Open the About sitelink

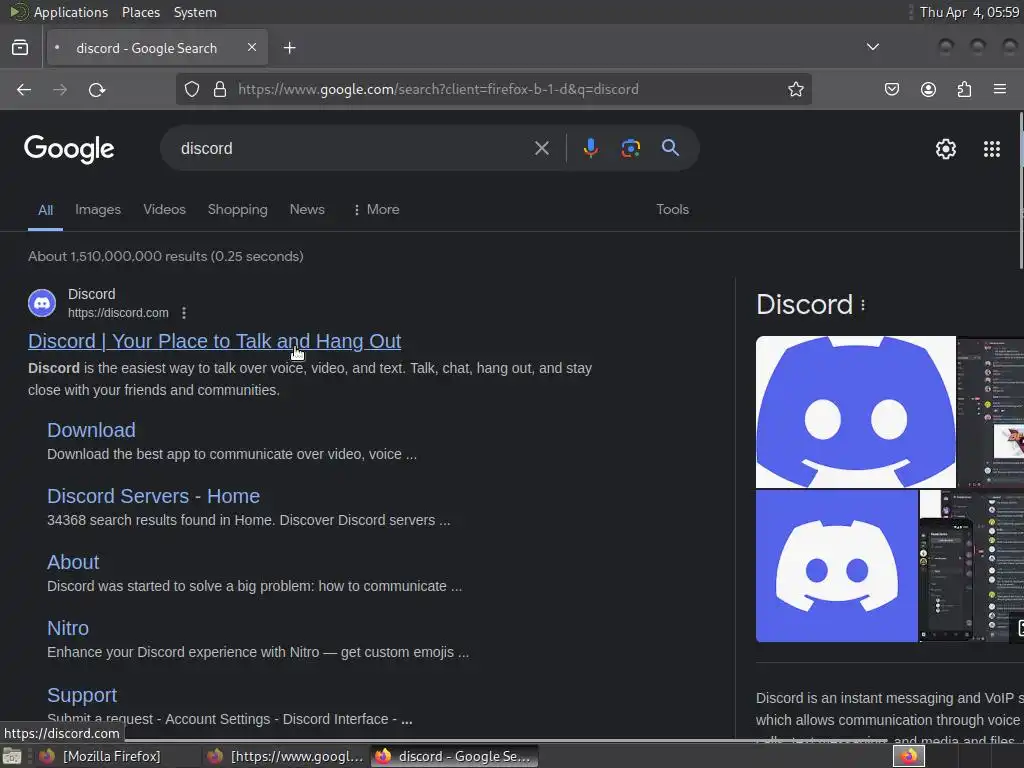(73, 562)
